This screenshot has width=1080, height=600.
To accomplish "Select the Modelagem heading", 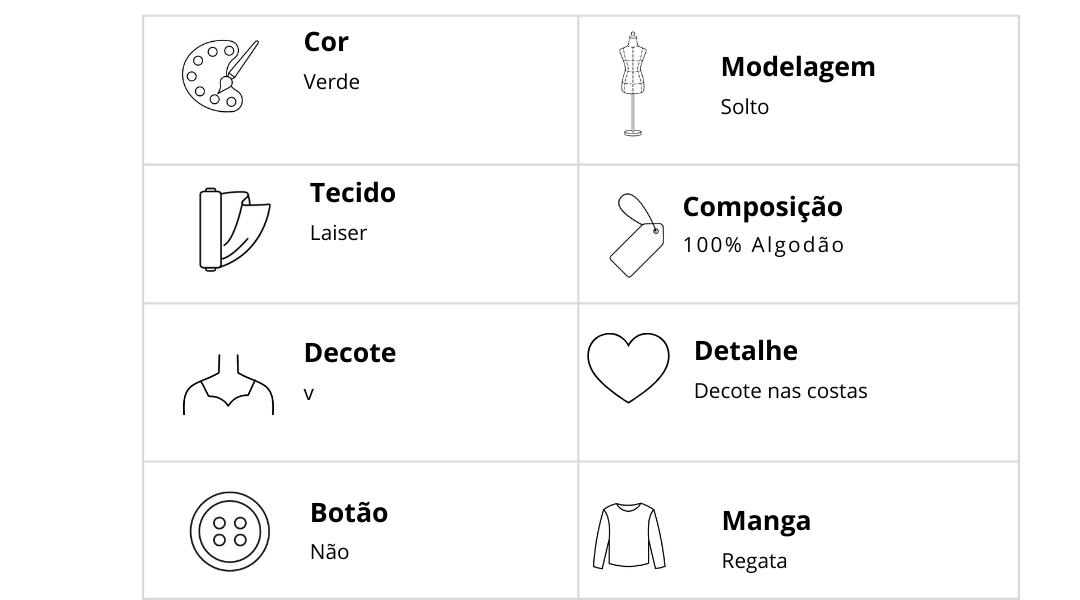I will (798, 68).
